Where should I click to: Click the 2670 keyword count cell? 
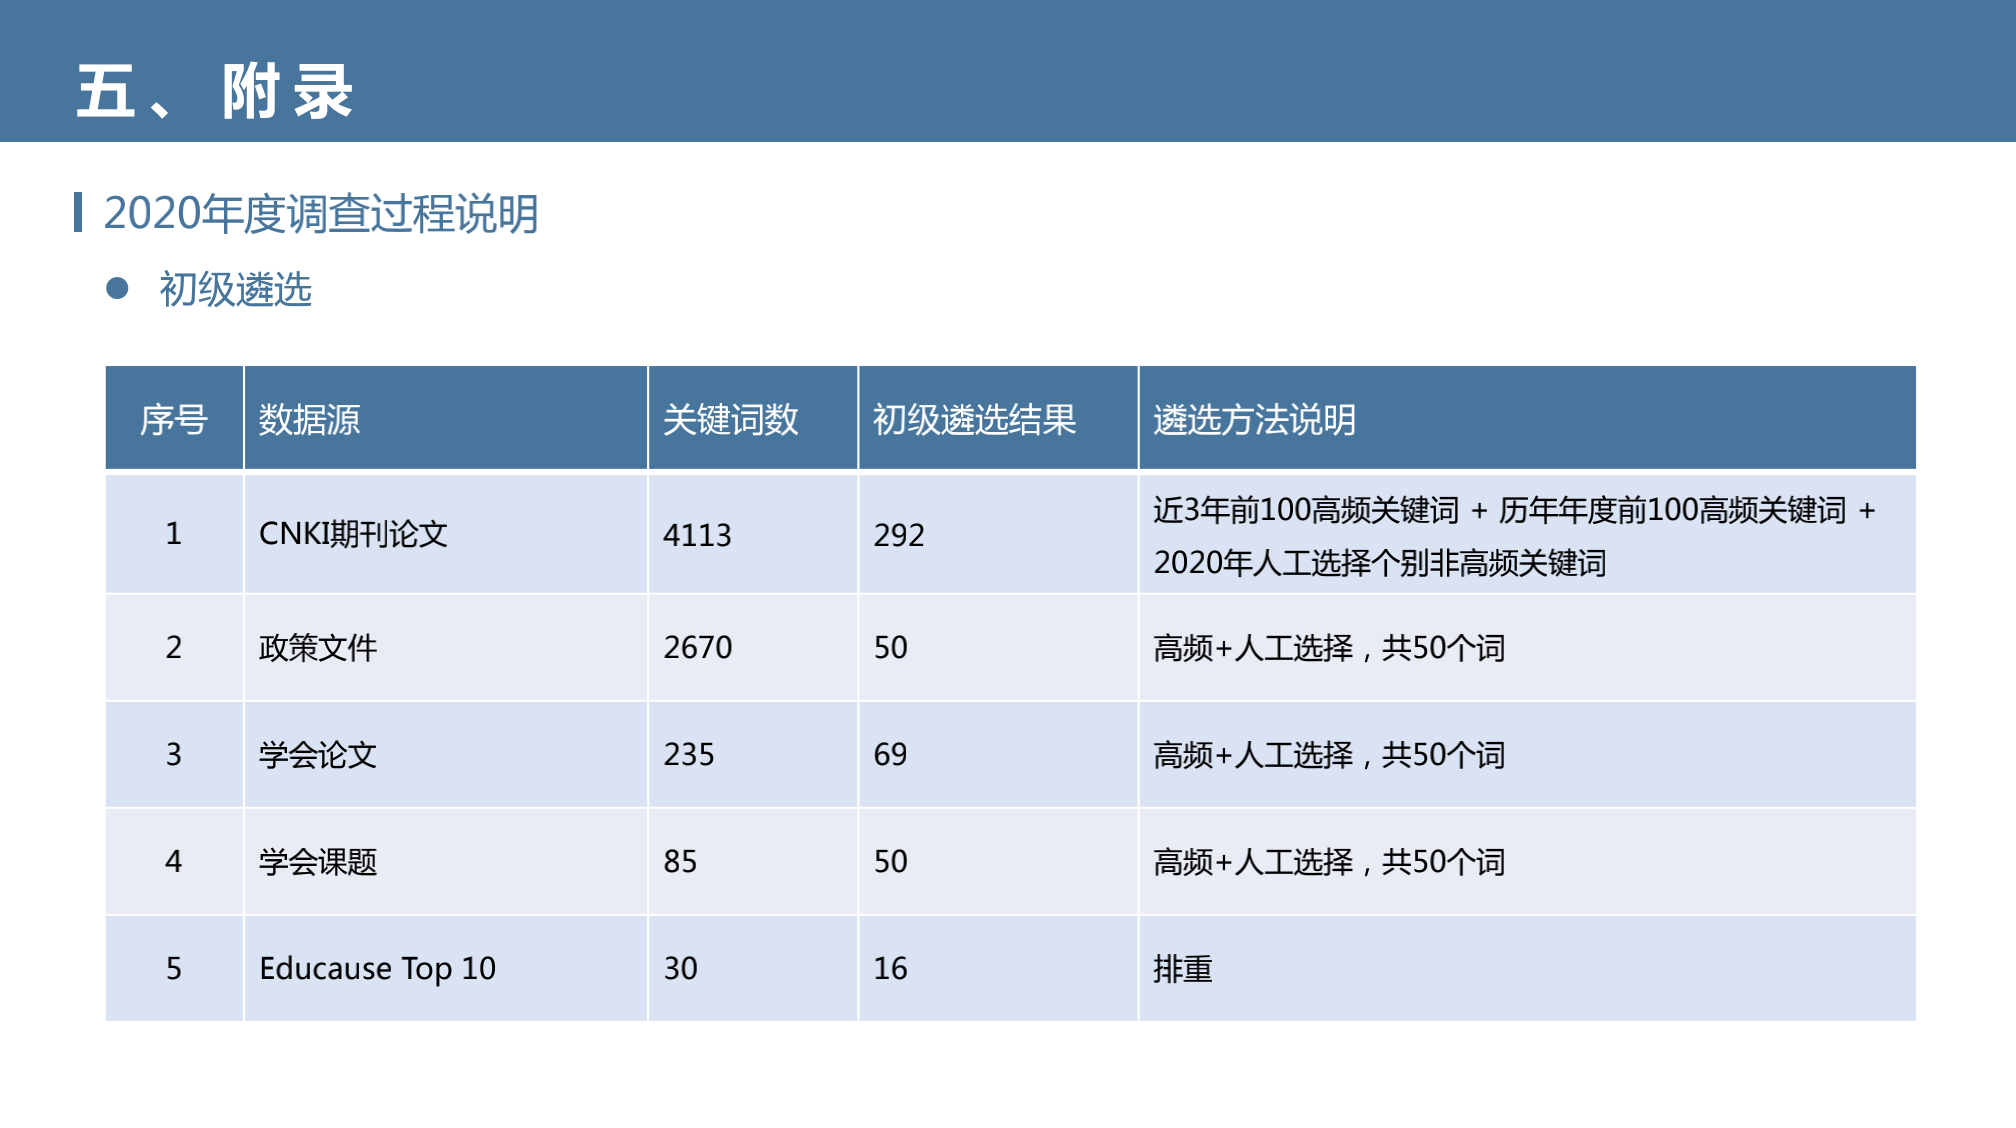(698, 648)
